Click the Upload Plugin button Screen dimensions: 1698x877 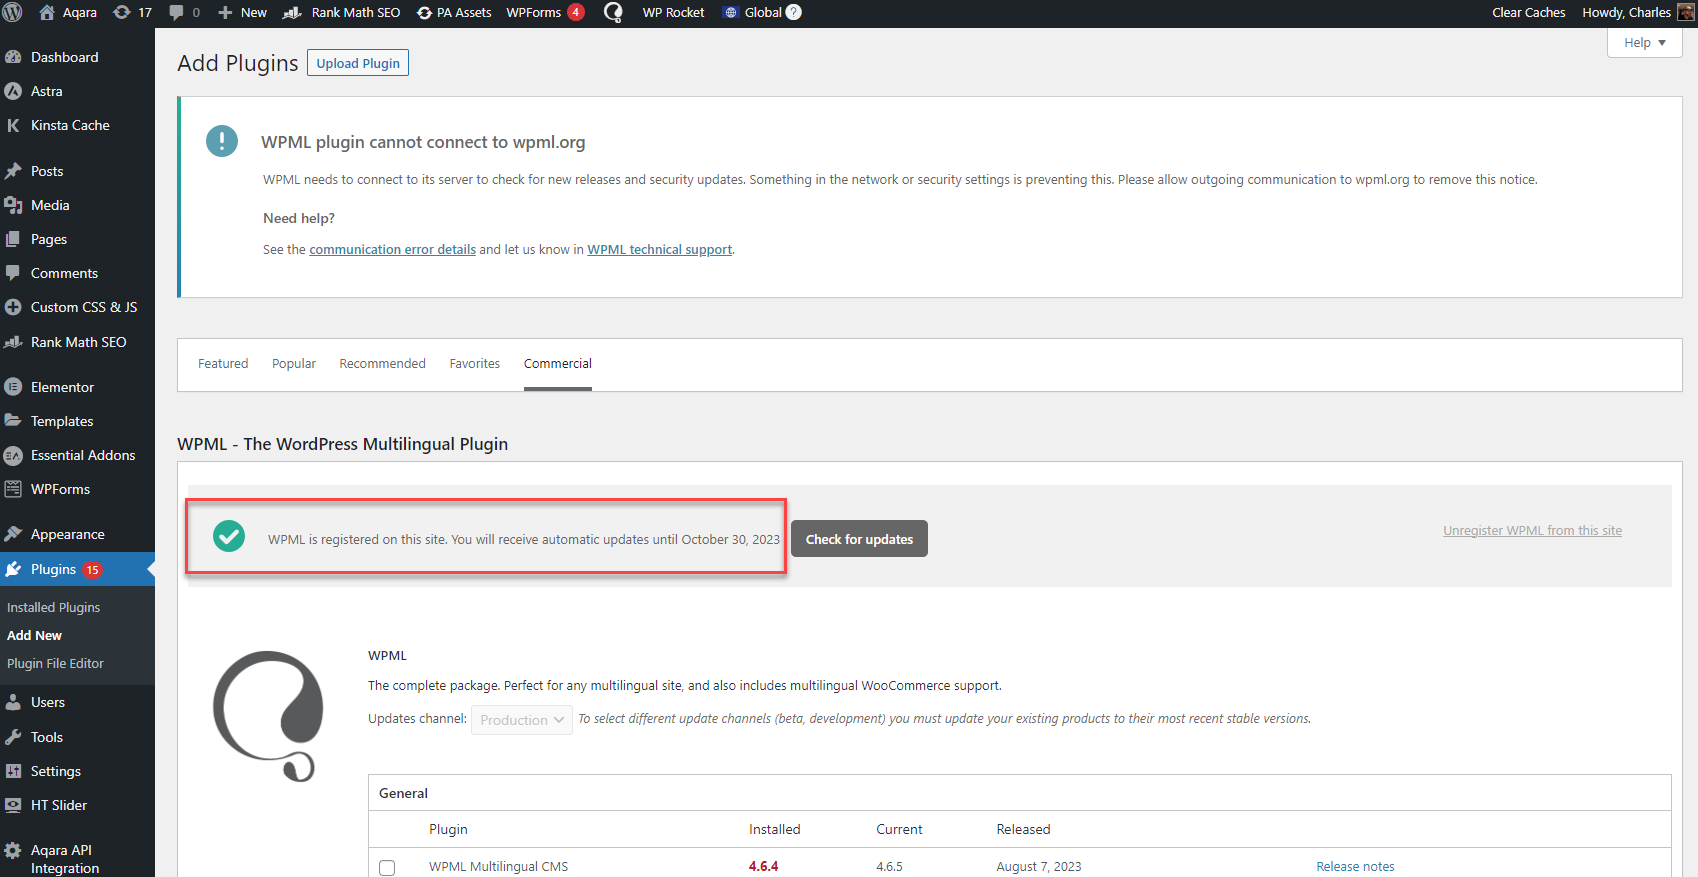tap(358, 63)
